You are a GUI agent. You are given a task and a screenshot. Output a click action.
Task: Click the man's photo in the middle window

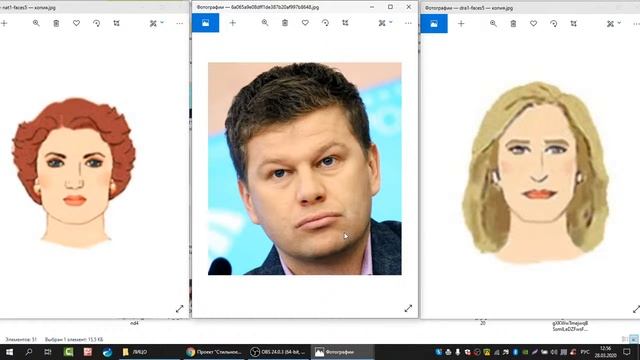[x=304, y=169]
